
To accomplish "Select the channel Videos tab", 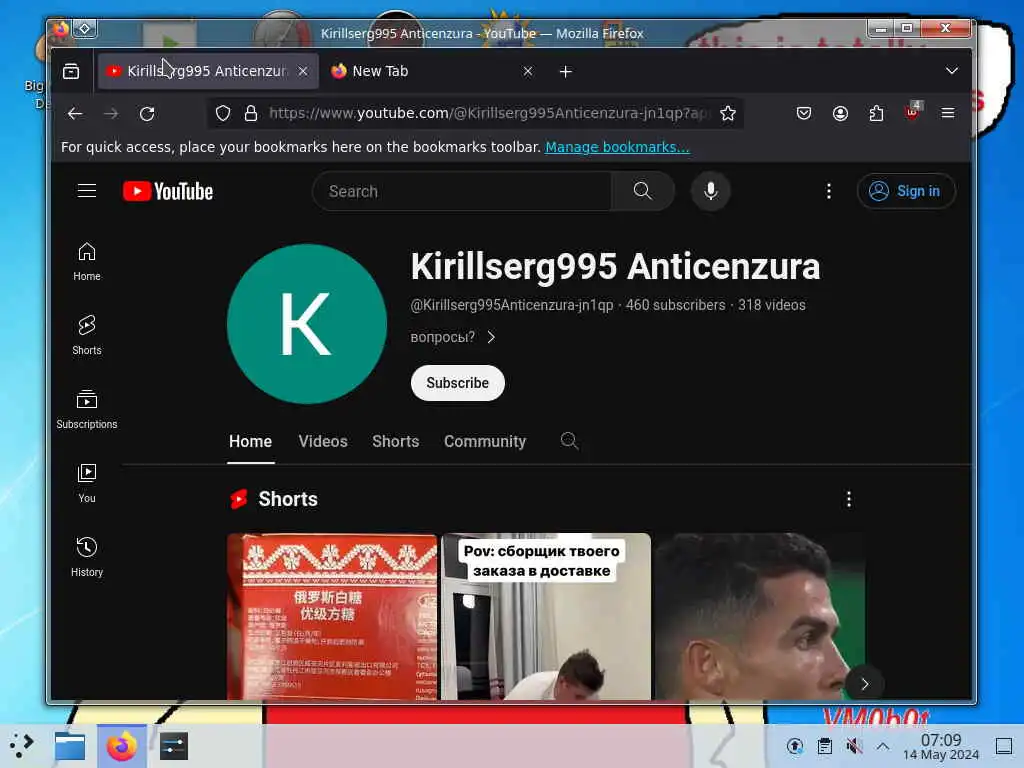I will pyautogui.click(x=323, y=441).
